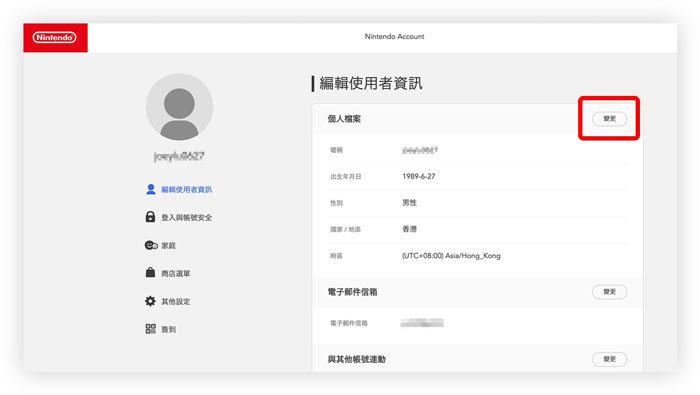This screenshot has height=395, width=700.
Task: Click the username below the avatar
Action: pos(179,156)
